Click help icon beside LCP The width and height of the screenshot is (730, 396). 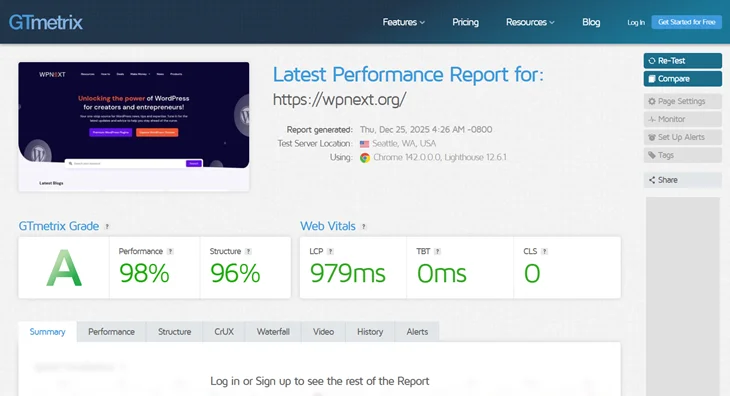[x=331, y=251]
